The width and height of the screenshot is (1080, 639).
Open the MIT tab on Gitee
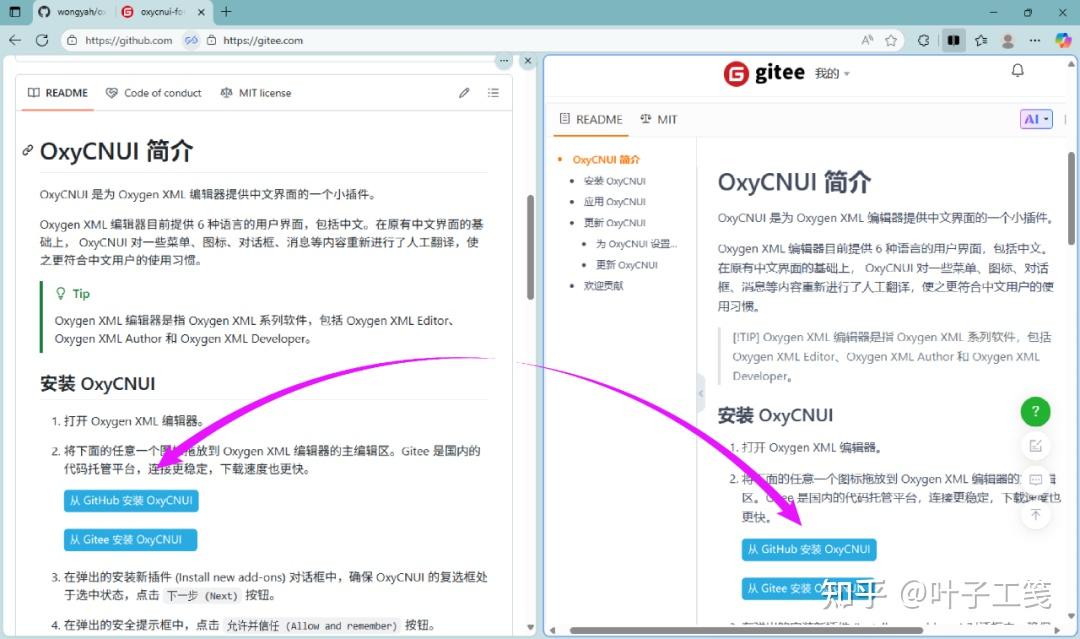[x=658, y=119]
